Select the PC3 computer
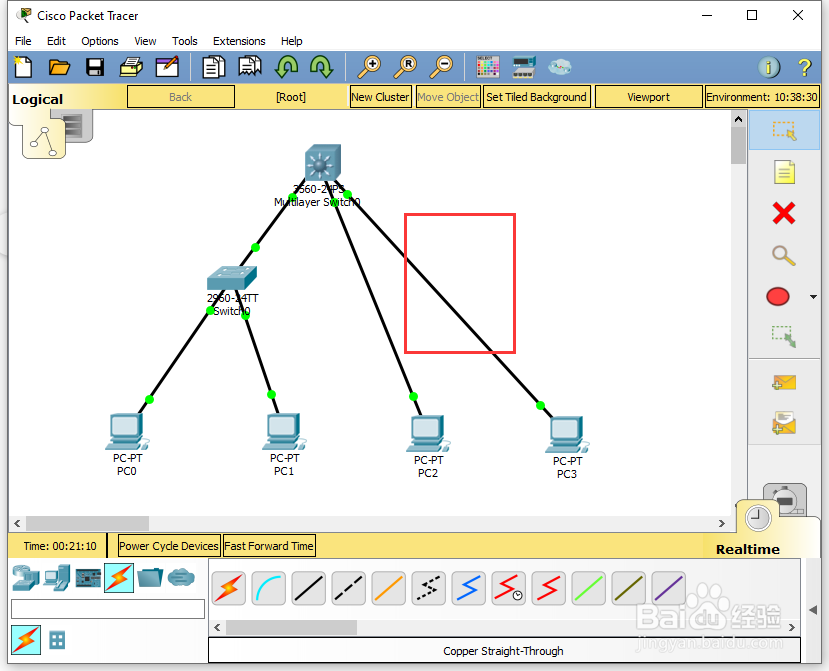The height and width of the screenshot is (671, 829). click(x=567, y=435)
